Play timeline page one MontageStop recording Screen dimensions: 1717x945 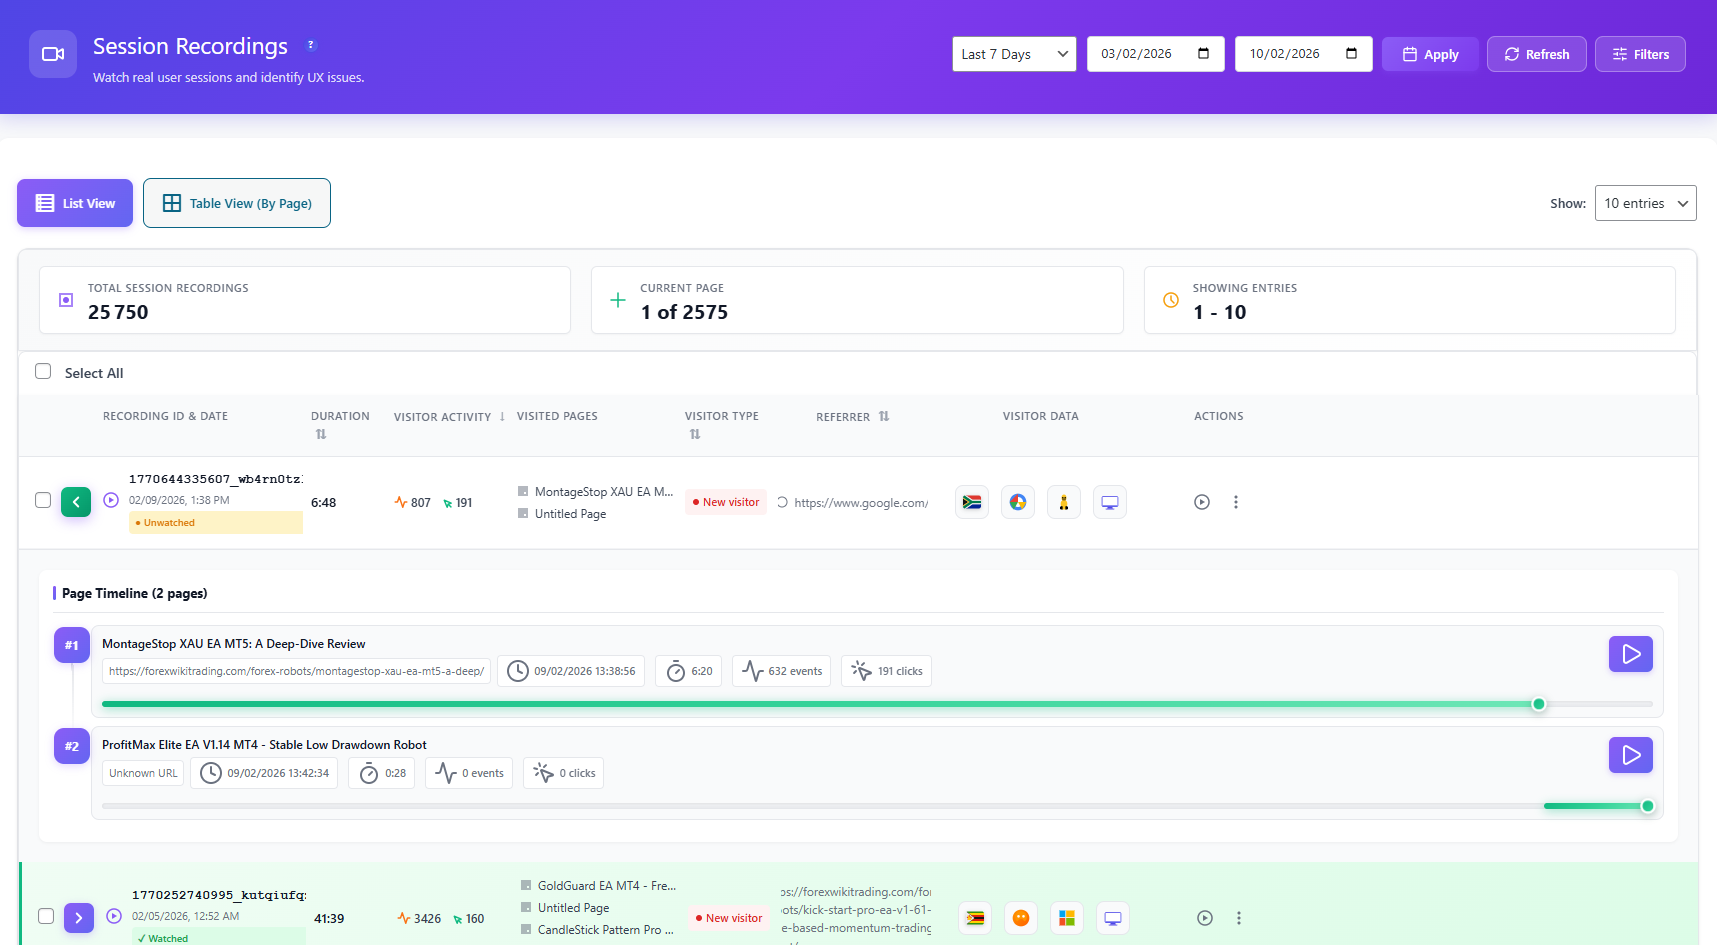[1630, 654]
